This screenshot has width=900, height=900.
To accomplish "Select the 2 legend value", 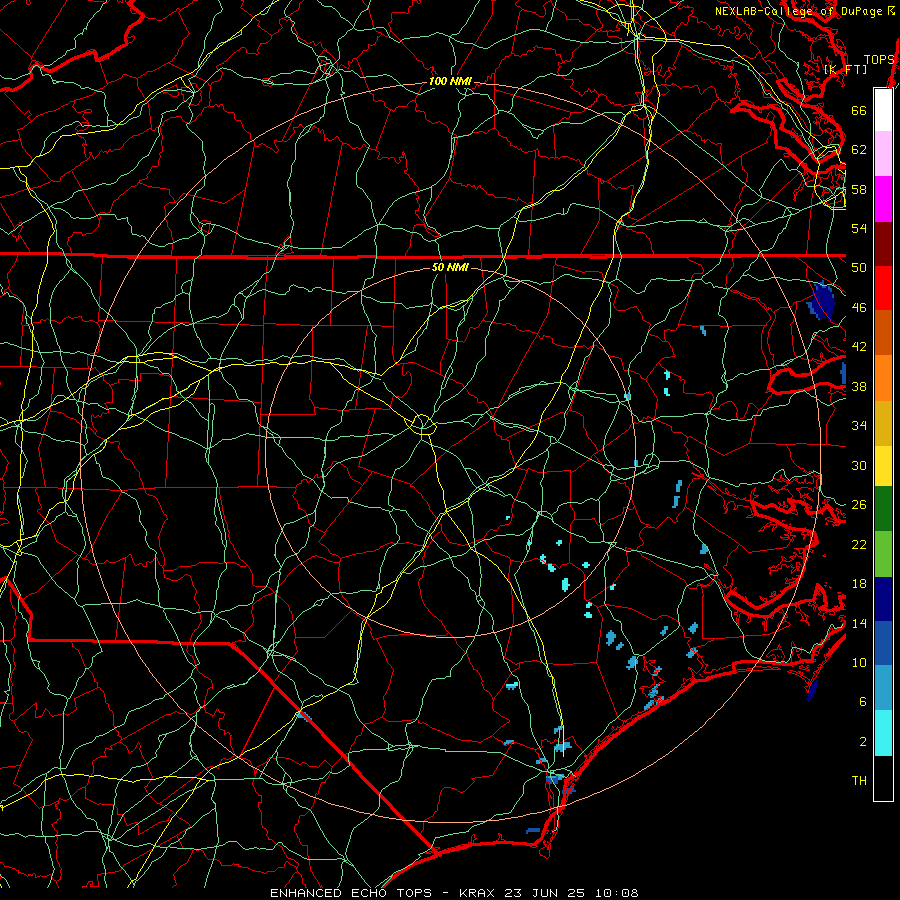I will [863, 742].
